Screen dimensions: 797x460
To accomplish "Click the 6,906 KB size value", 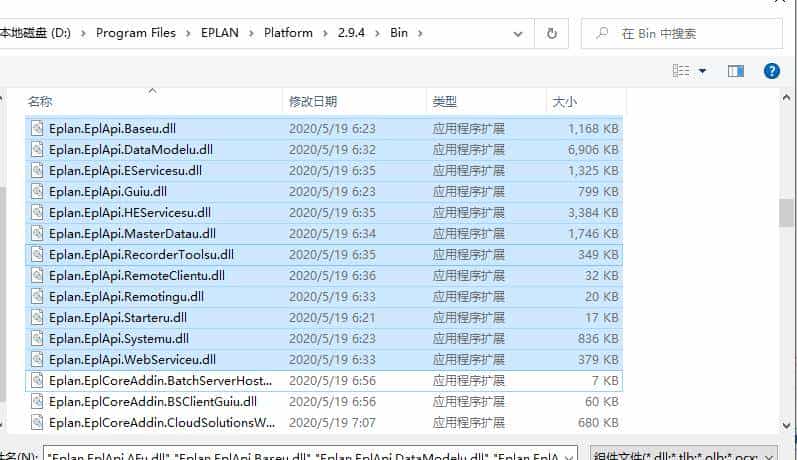I will tap(593, 150).
